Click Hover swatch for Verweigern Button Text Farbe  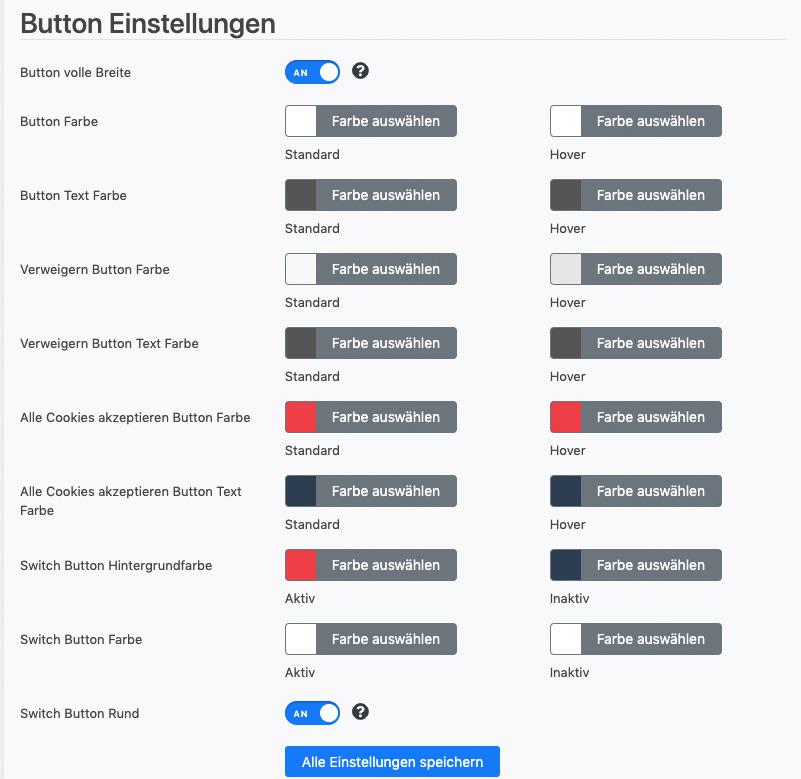pos(566,343)
